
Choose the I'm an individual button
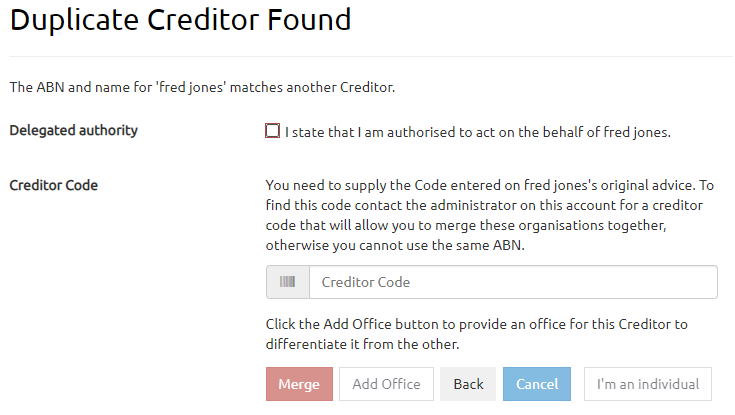coord(647,384)
